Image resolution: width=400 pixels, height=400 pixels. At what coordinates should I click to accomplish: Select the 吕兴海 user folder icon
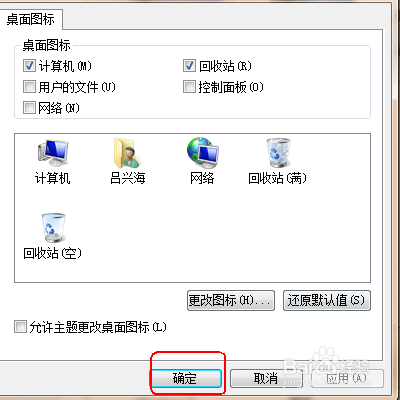(127, 153)
